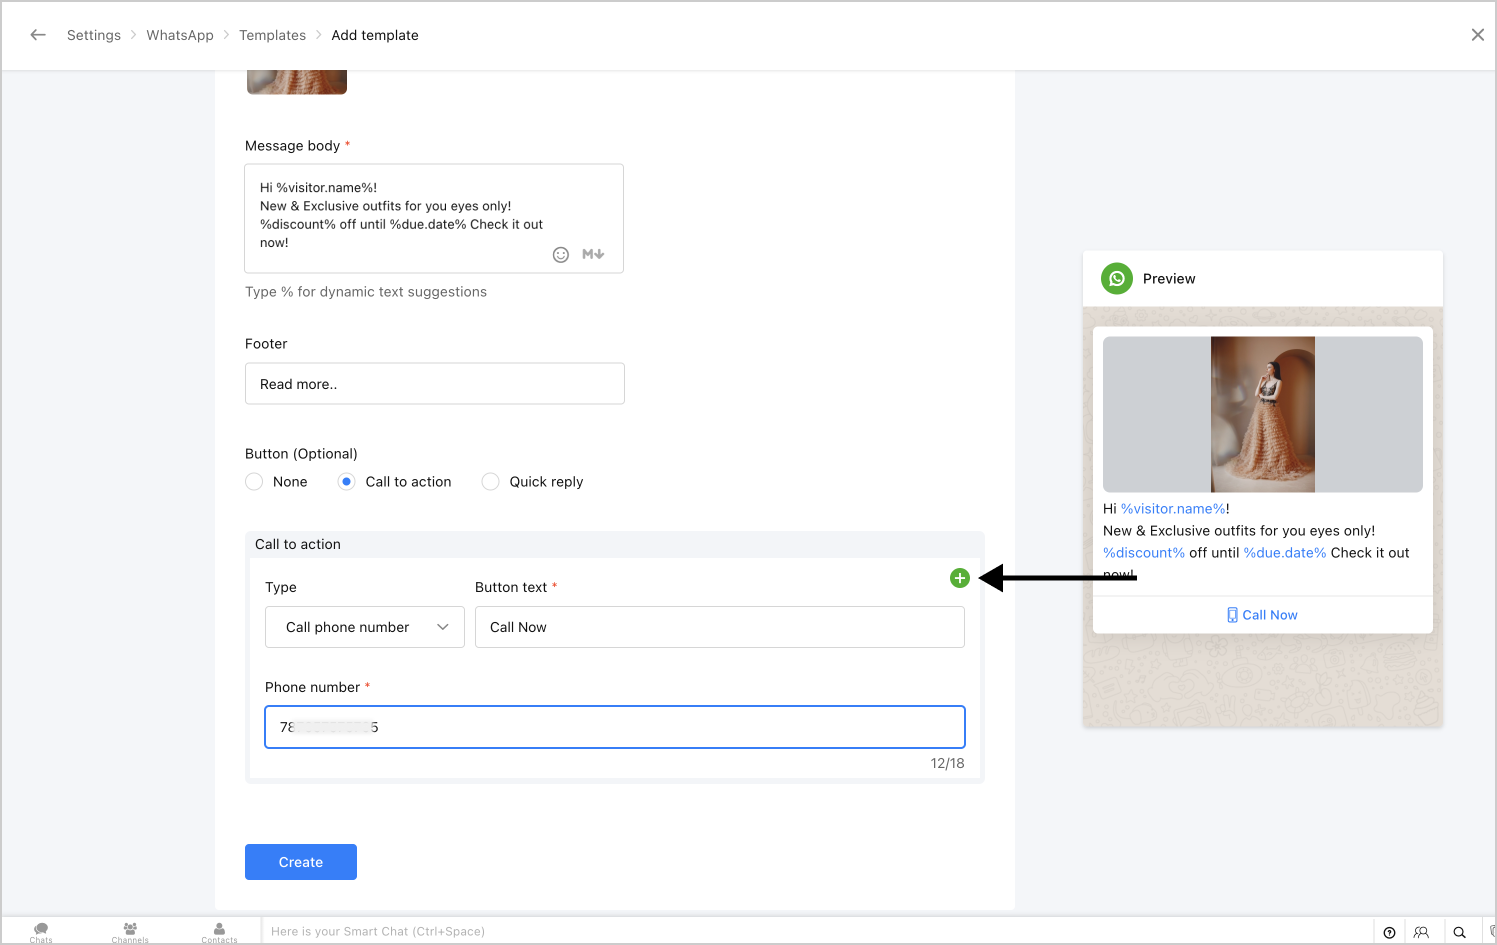
Task: Select Call to action radio button
Action: click(x=346, y=482)
